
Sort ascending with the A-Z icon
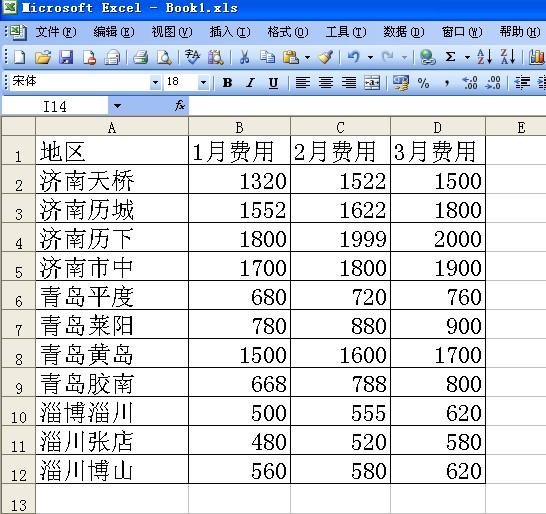pos(484,57)
